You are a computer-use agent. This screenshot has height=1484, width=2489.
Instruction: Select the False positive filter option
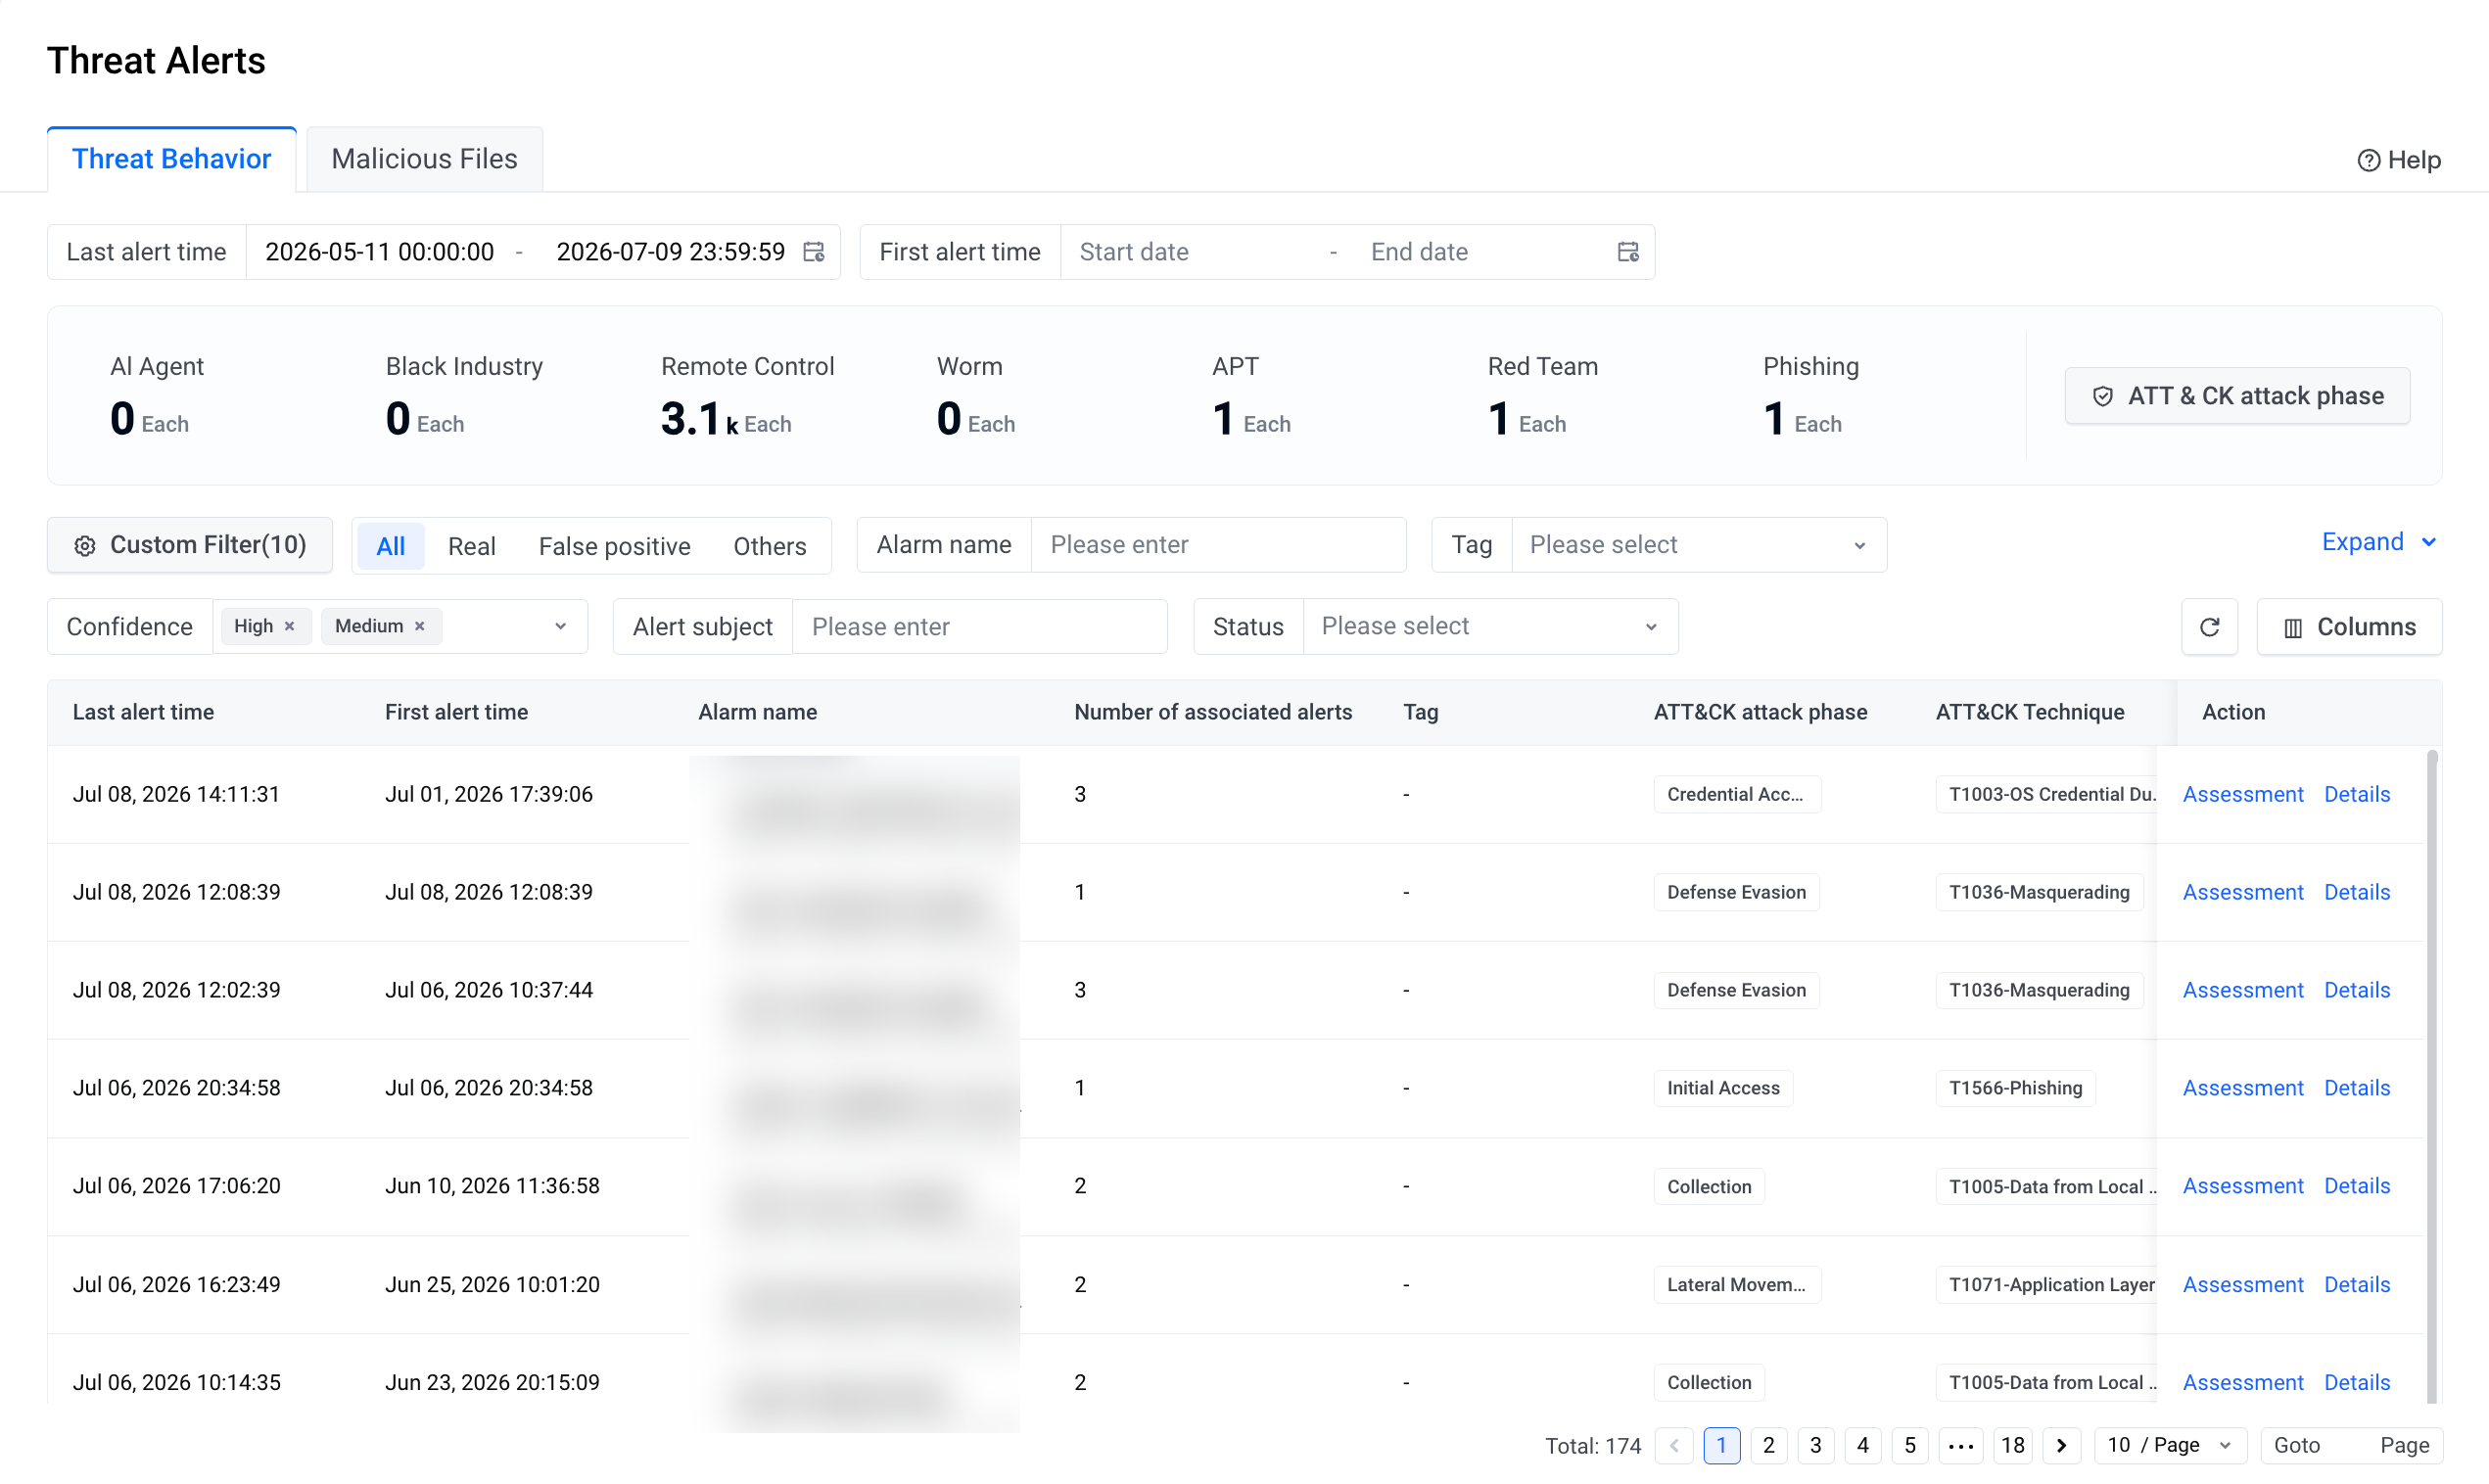point(614,546)
